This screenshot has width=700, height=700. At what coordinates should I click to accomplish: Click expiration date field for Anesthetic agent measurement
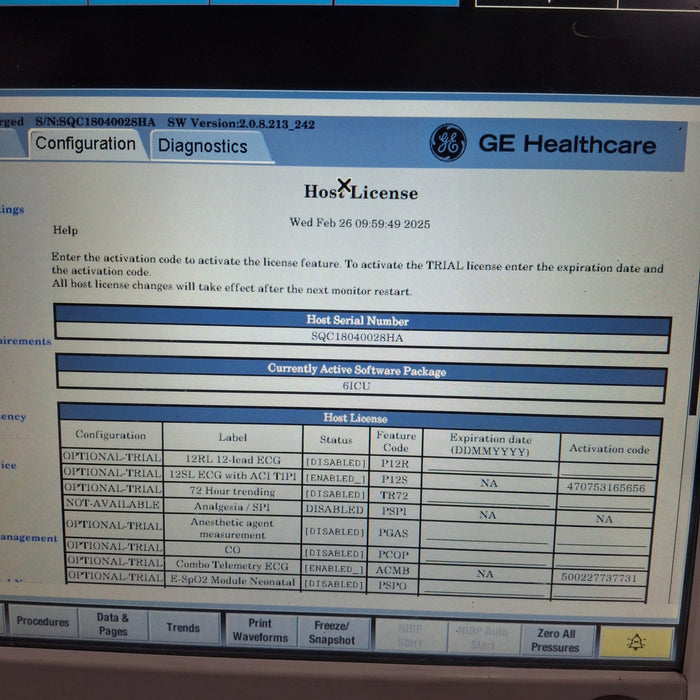[x=490, y=534]
